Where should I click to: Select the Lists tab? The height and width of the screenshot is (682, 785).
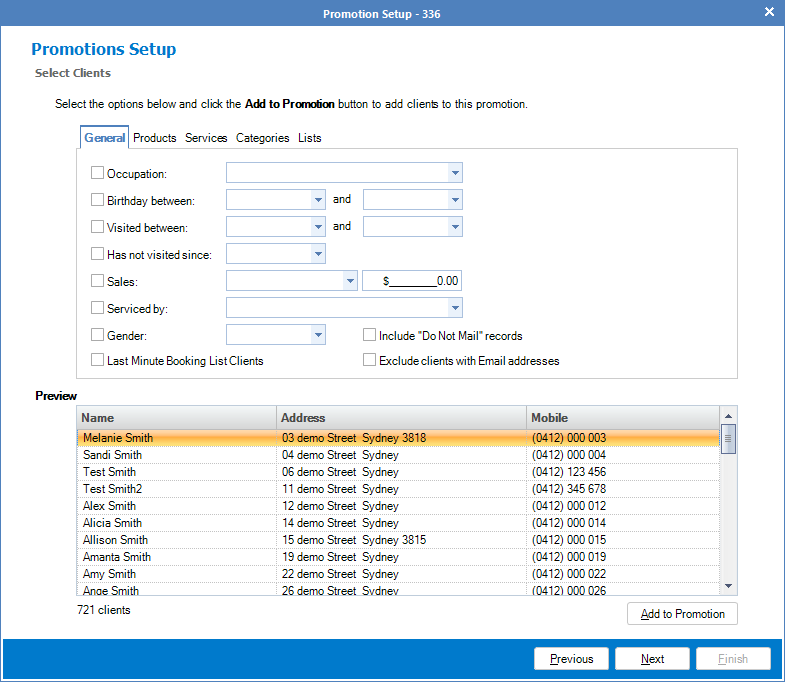pos(310,138)
